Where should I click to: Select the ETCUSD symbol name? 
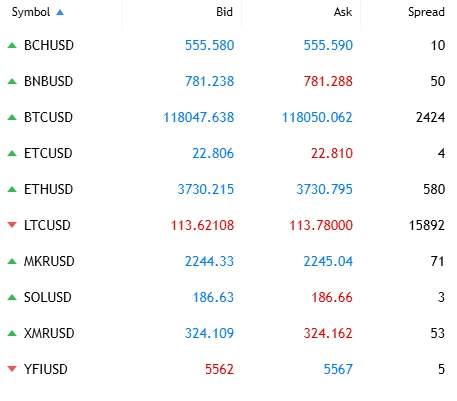(48, 153)
